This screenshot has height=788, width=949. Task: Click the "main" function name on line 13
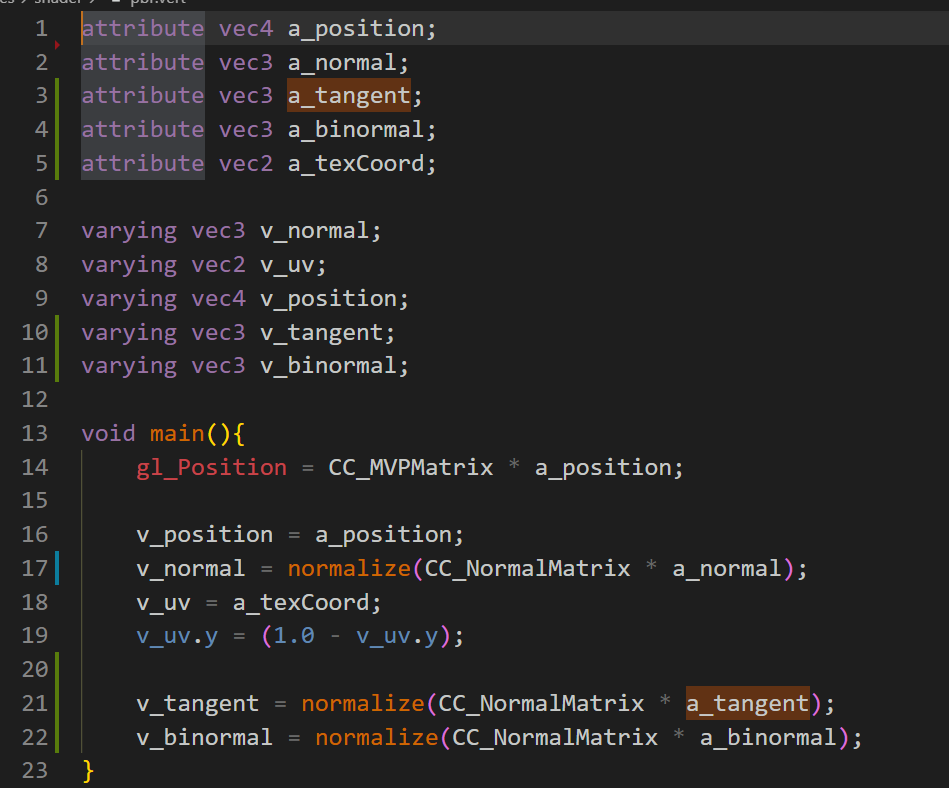click(x=177, y=433)
